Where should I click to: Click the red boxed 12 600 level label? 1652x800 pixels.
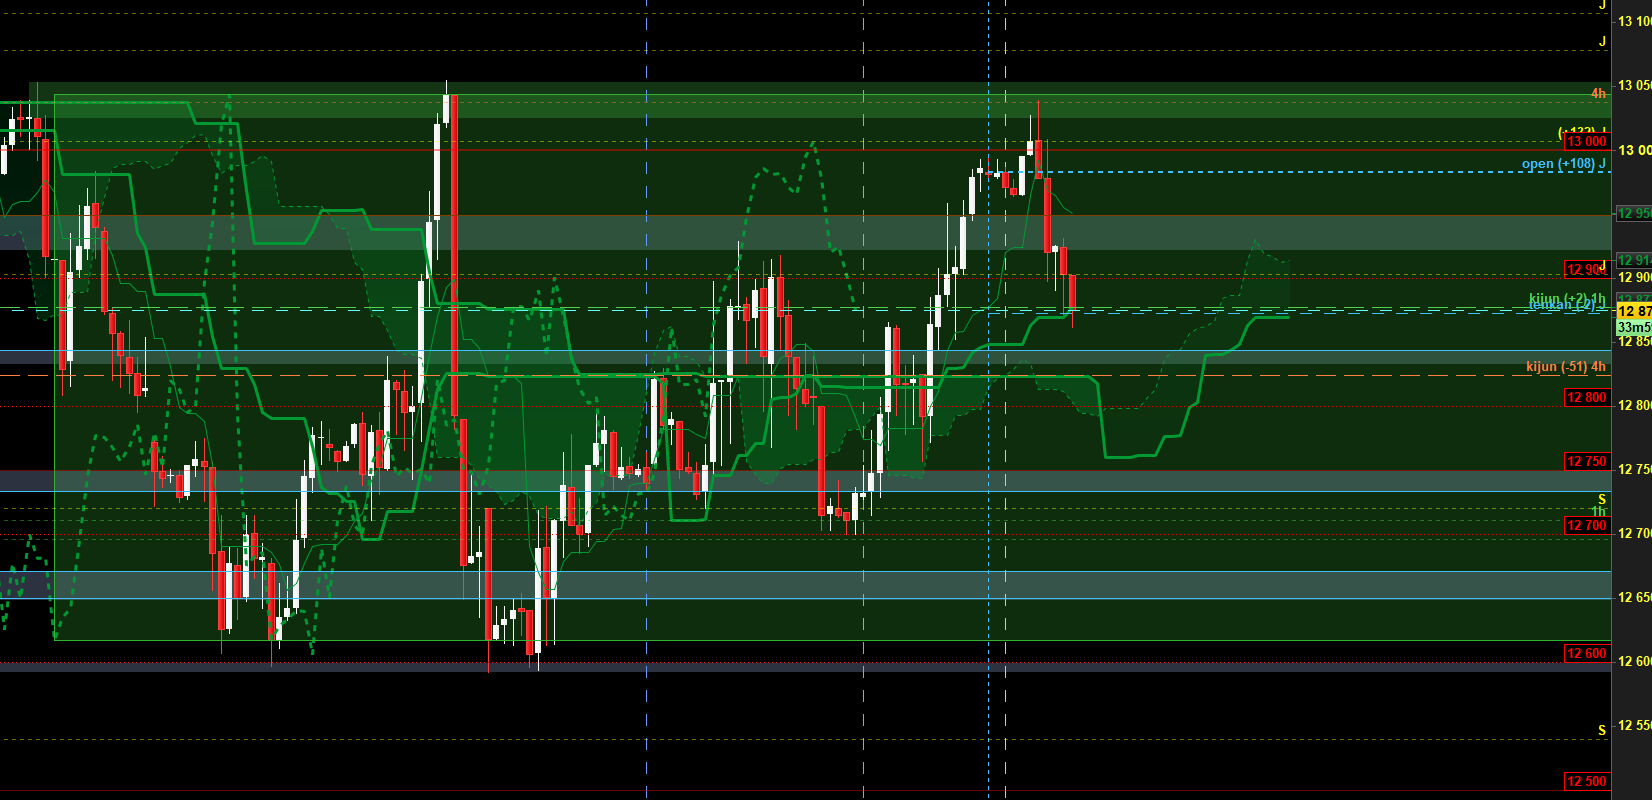(1587, 654)
